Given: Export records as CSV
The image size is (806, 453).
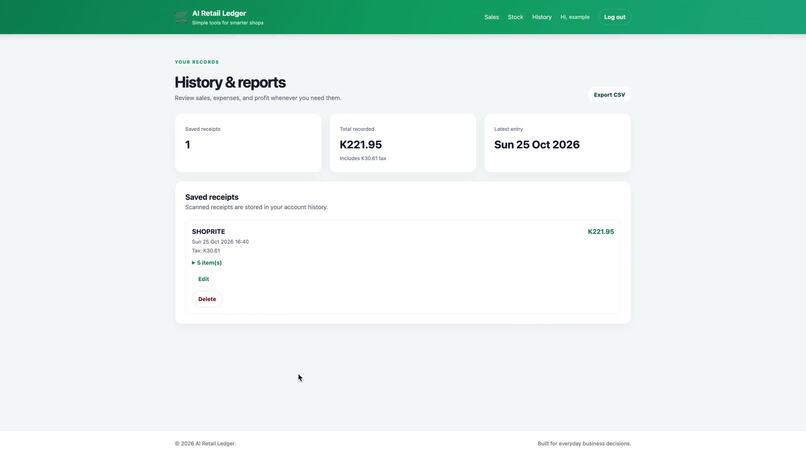Looking at the screenshot, I should [609, 95].
